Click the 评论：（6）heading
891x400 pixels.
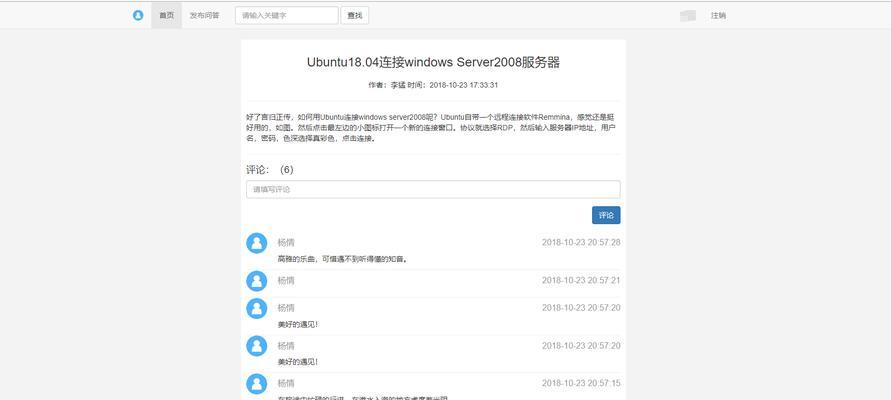[270, 170]
